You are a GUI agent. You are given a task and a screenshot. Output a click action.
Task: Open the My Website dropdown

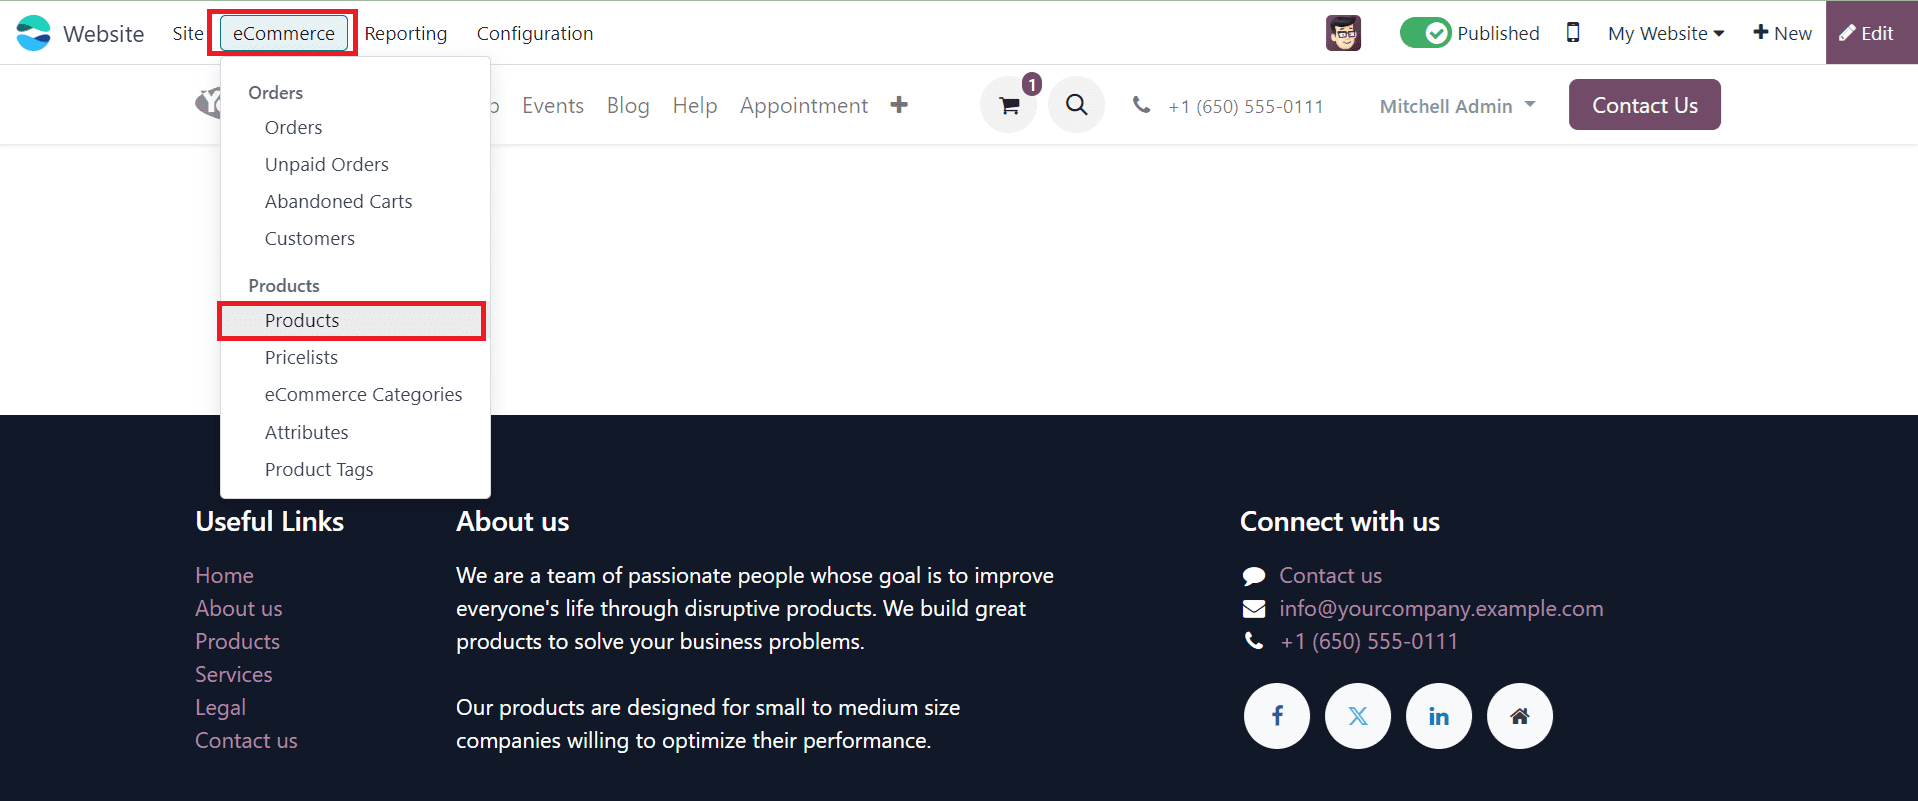tap(1666, 33)
